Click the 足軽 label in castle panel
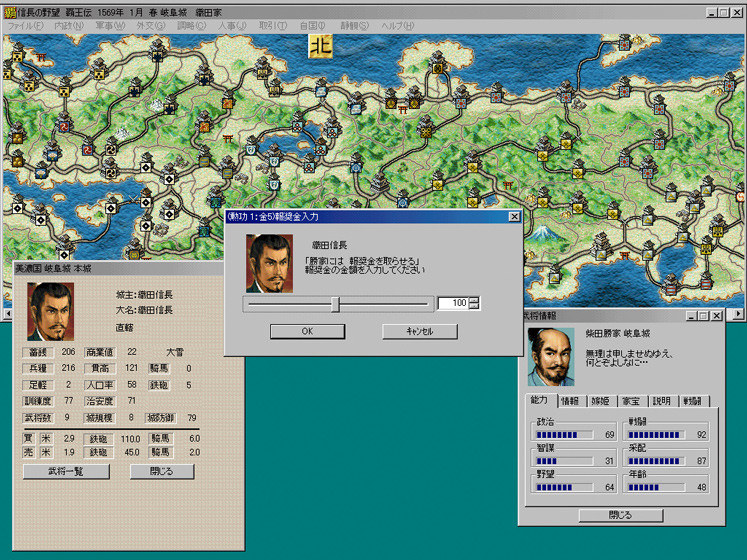Image resolution: width=747 pixels, height=560 pixels. pyautogui.click(x=38, y=385)
